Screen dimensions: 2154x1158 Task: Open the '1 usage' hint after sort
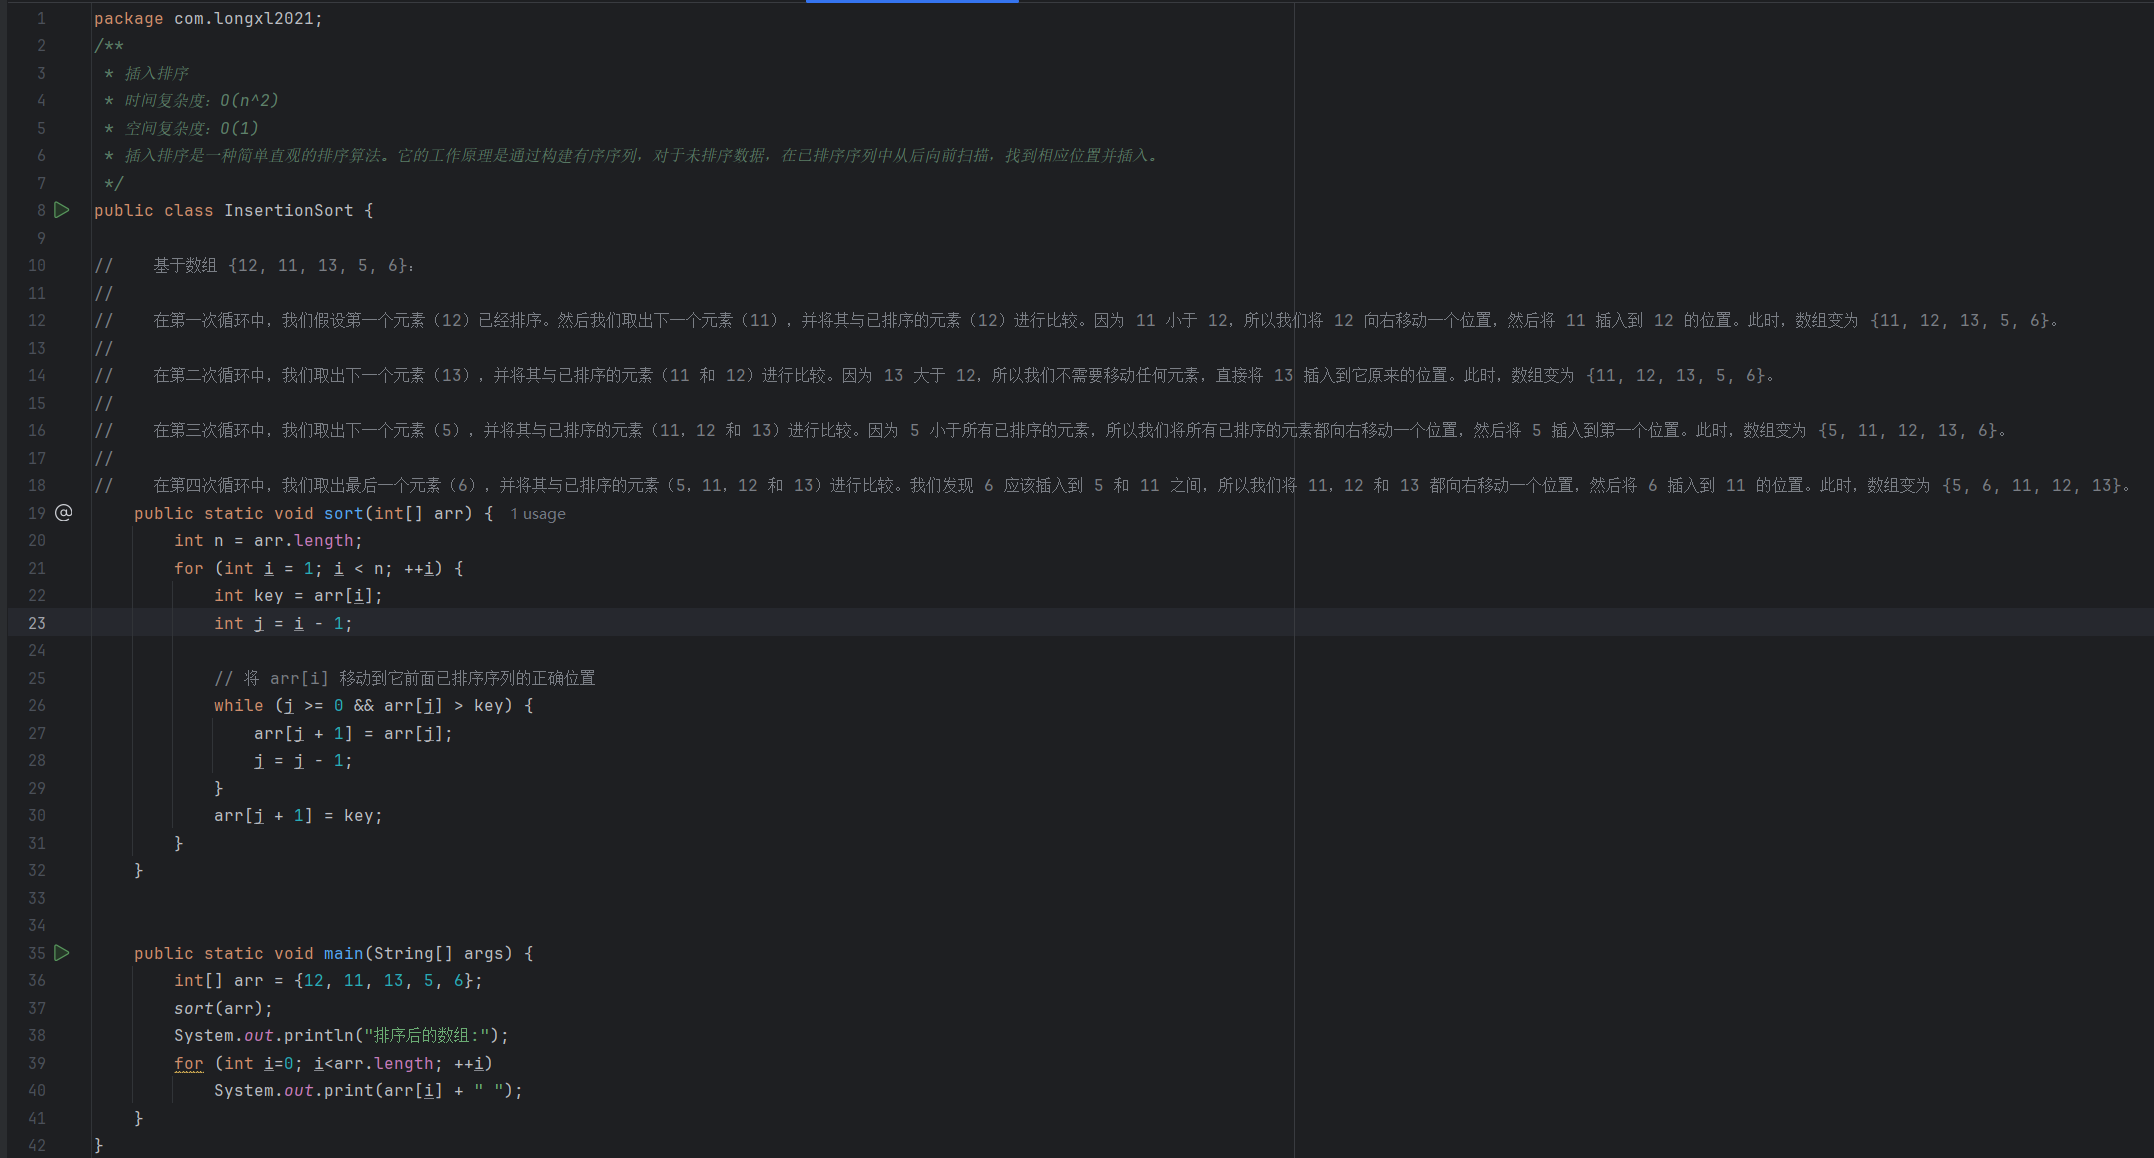click(x=538, y=514)
